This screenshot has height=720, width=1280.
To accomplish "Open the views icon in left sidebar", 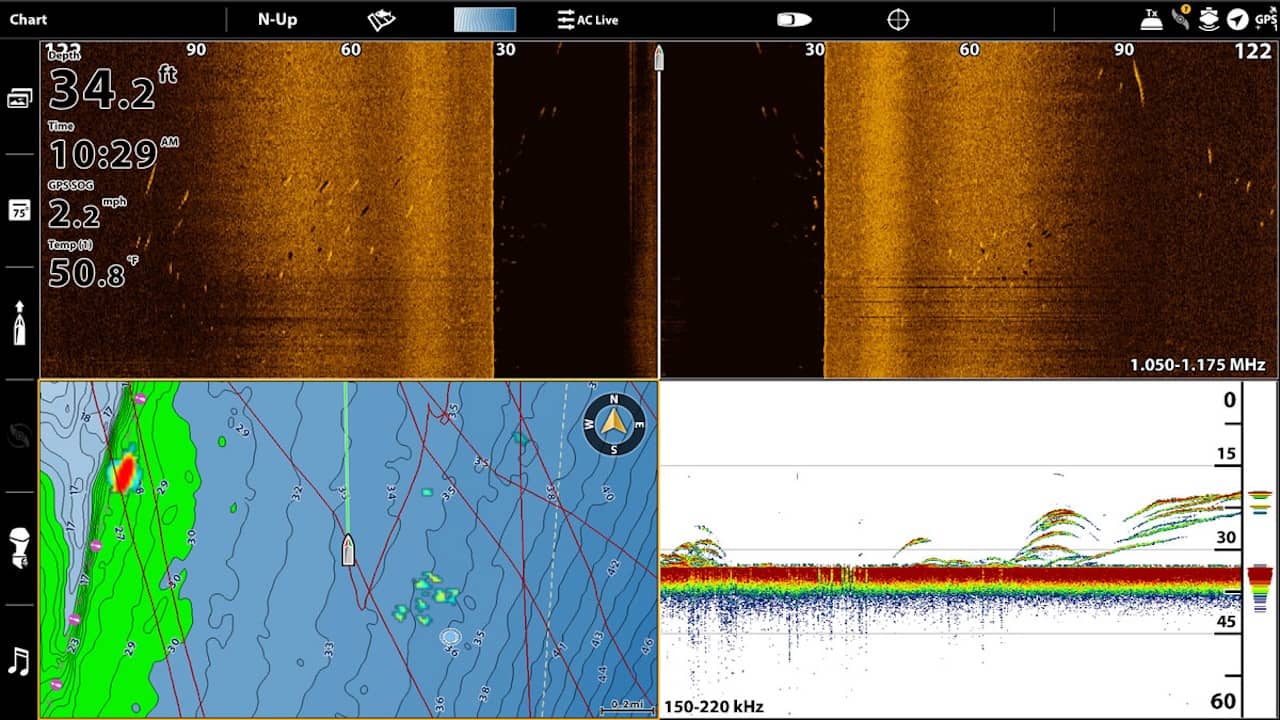I will 19,98.
